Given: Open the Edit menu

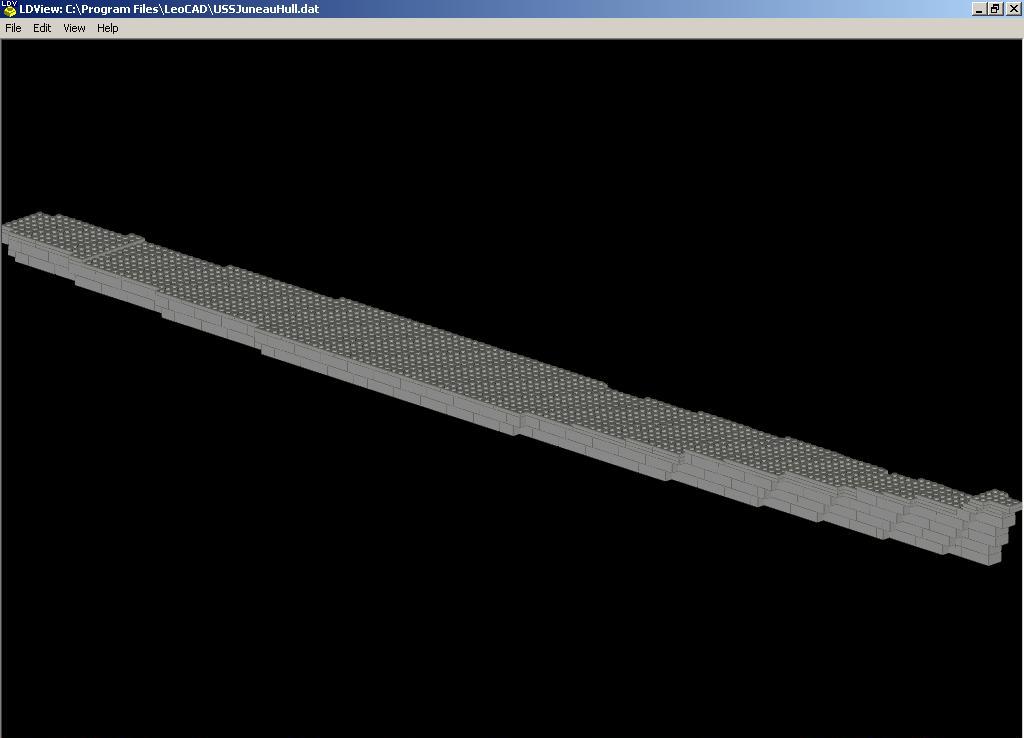Looking at the screenshot, I should tap(42, 28).
